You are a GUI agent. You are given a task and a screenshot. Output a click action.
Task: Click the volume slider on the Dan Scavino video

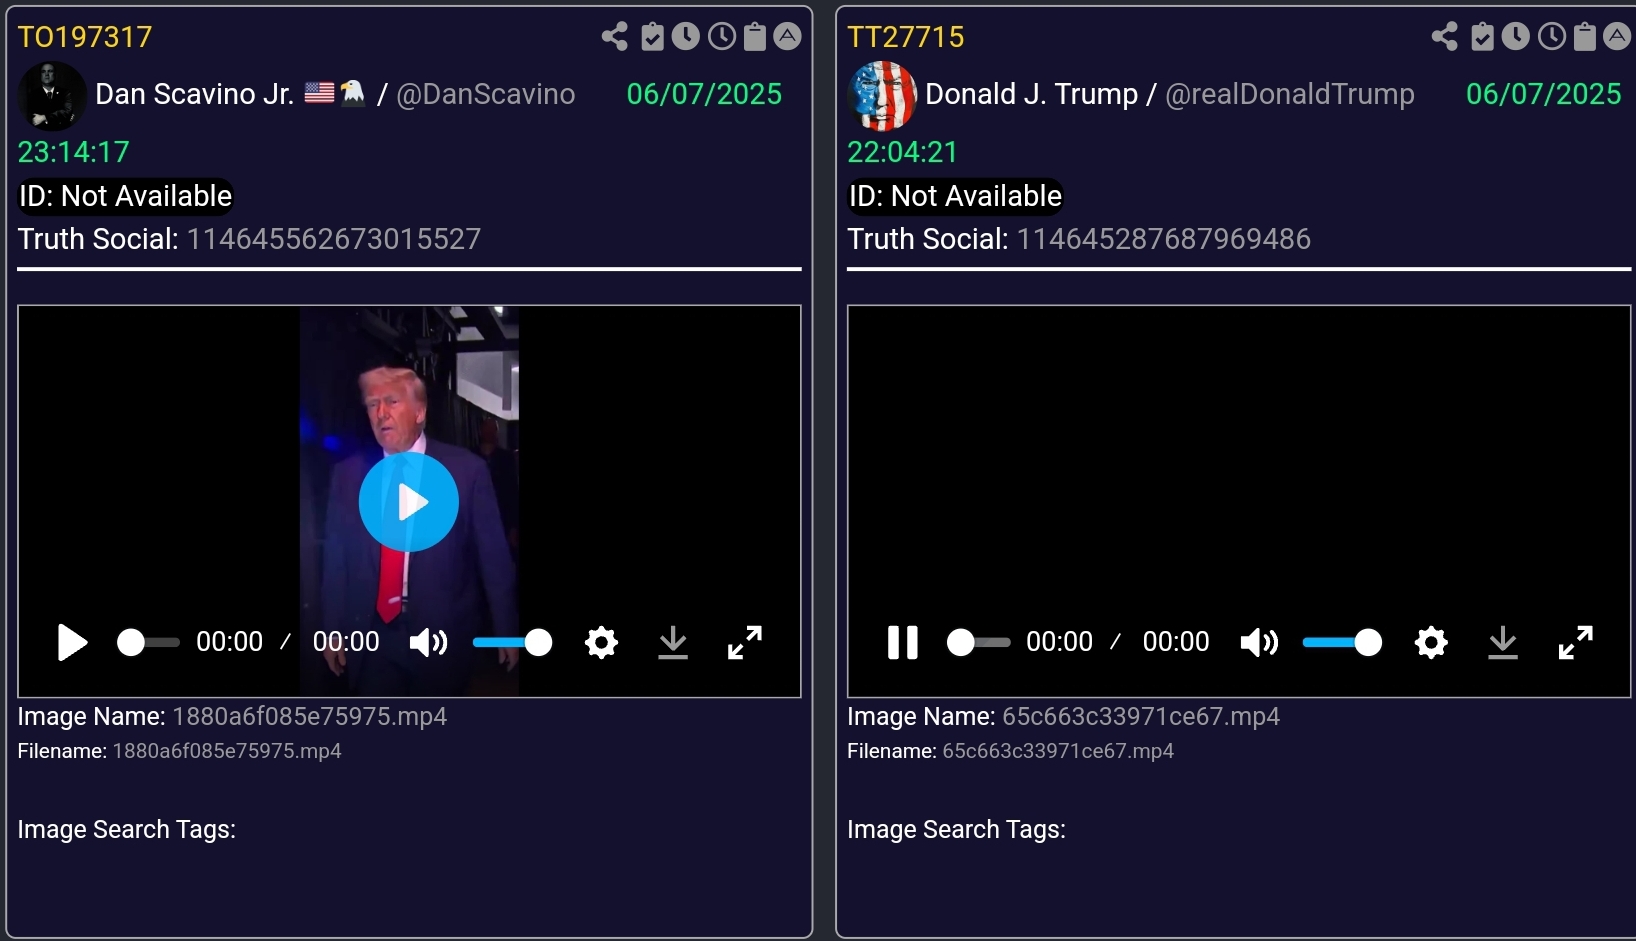[x=512, y=642]
